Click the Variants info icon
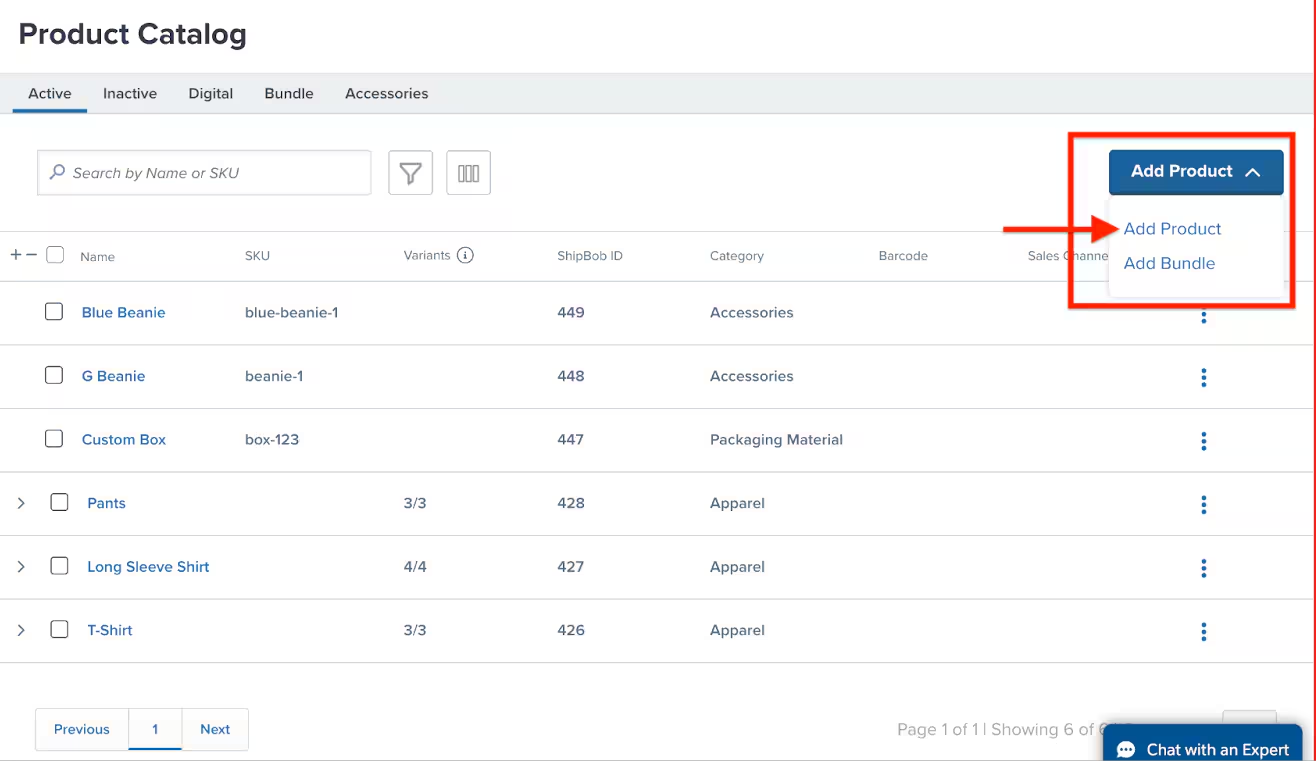 coord(465,255)
